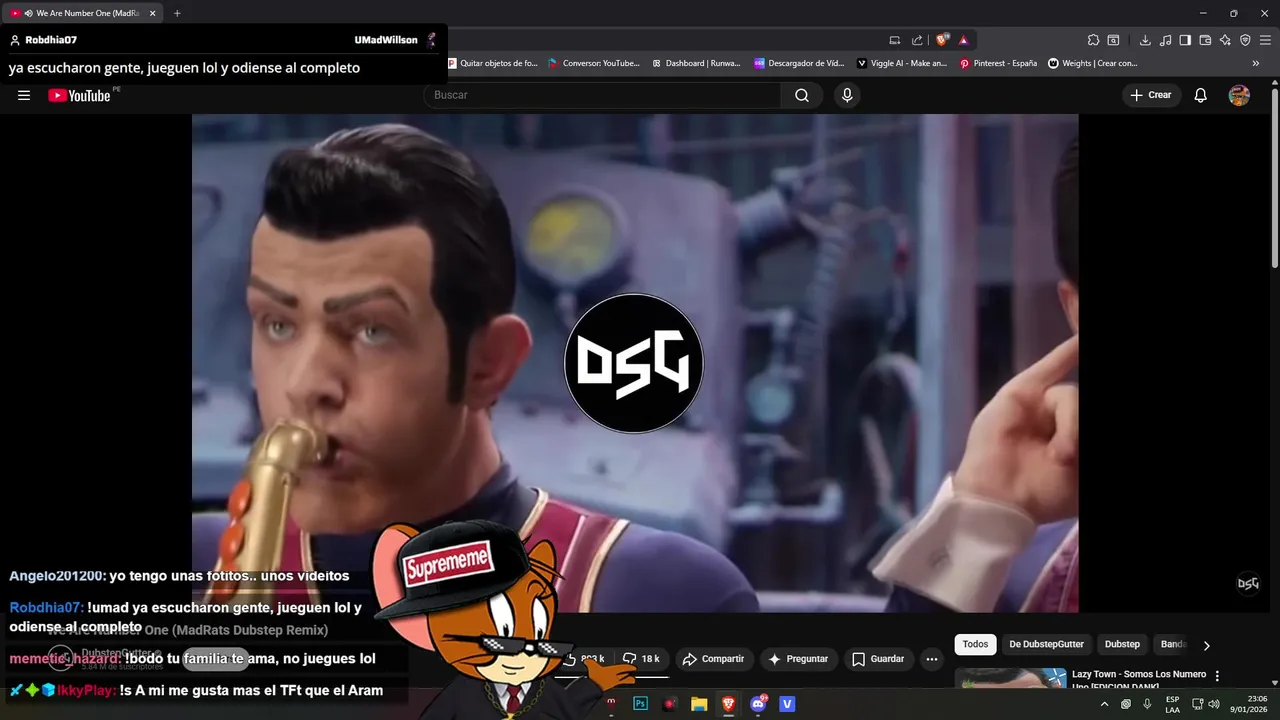Open Viggle AI bookmark
The image size is (1280, 720).
[901, 63]
